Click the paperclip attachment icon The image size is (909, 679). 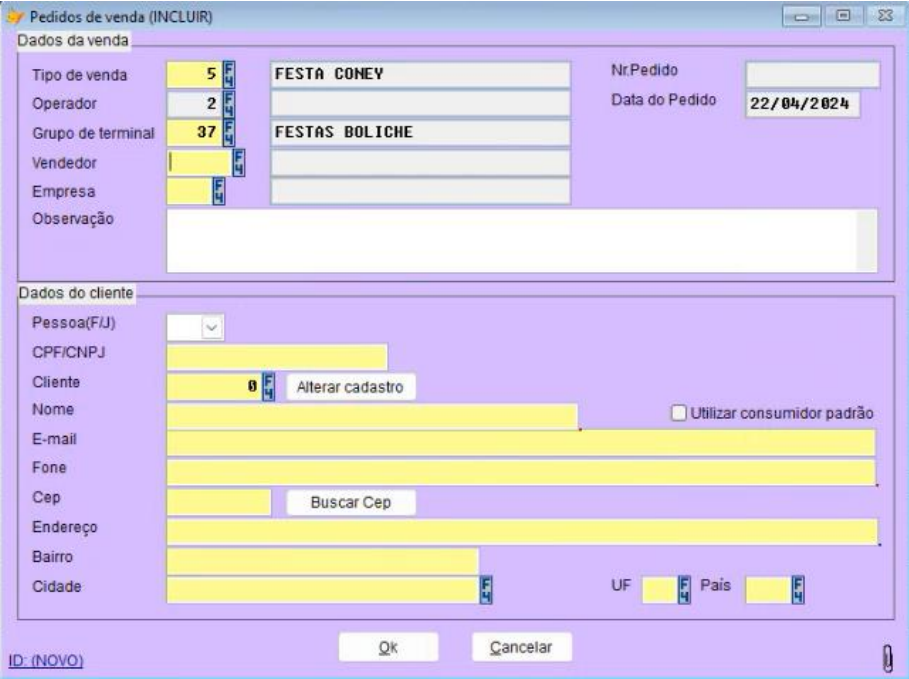coord(886,655)
